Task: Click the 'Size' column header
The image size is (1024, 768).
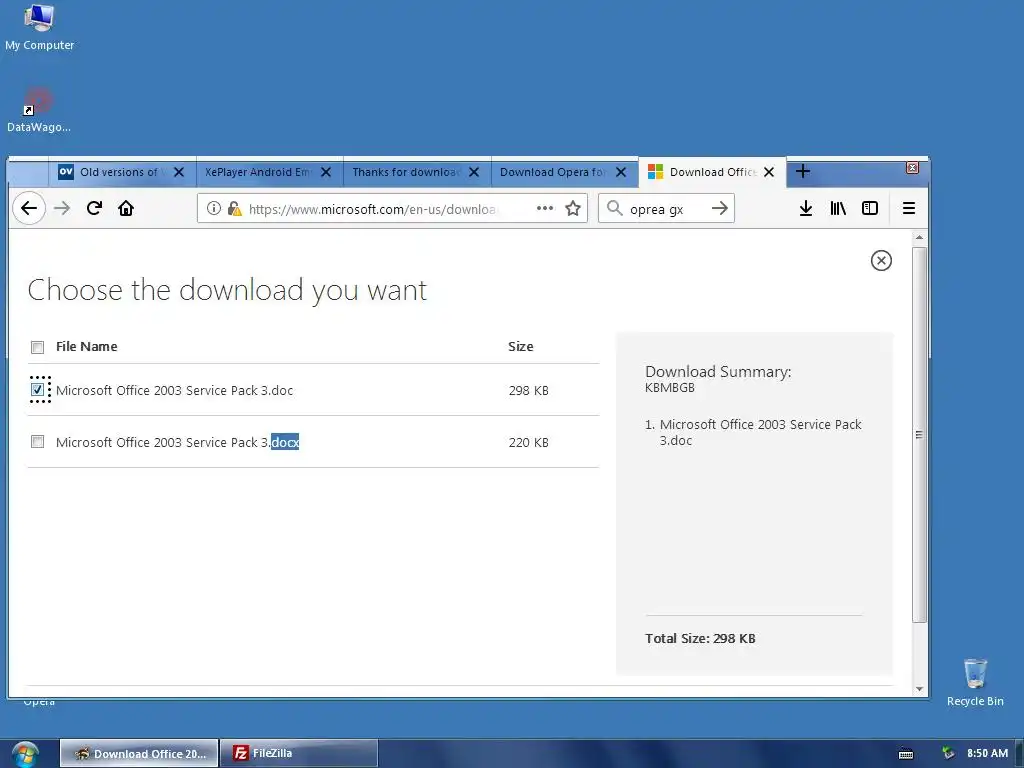Action: [520, 347]
